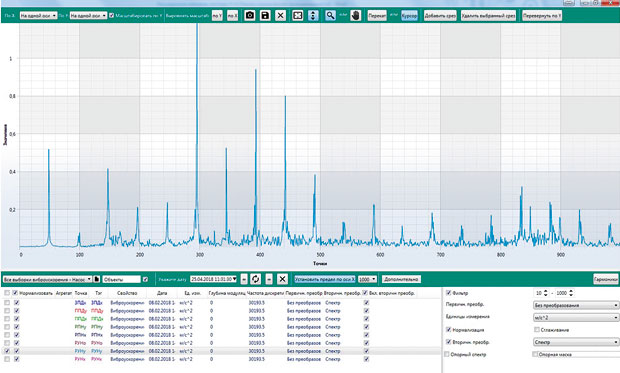
Task: Click the 'Перекат' button
Action: (x=377, y=16)
